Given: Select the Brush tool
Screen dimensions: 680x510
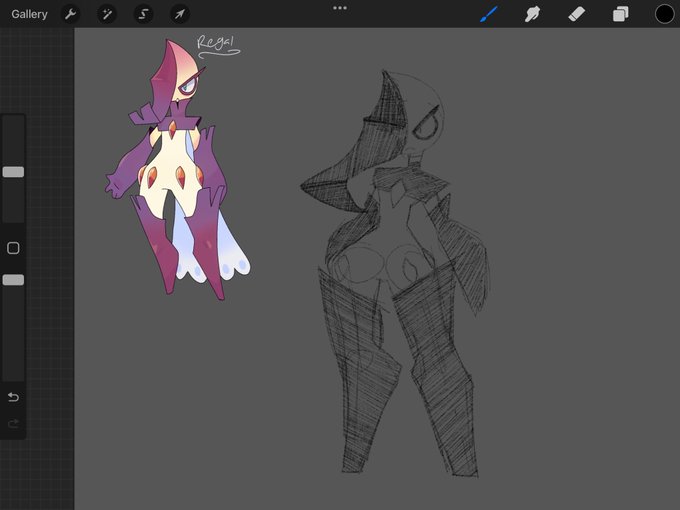Looking at the screenshot, I should [489, 14].
